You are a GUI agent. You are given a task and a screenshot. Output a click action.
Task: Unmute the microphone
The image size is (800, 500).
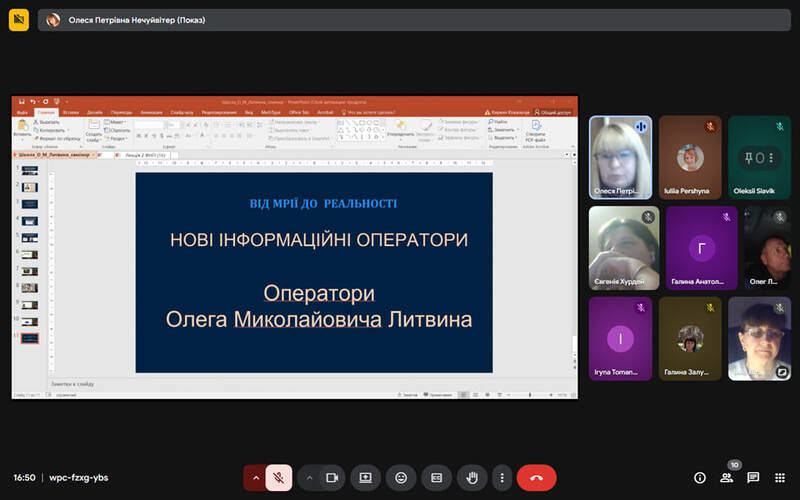click(279, 478)
